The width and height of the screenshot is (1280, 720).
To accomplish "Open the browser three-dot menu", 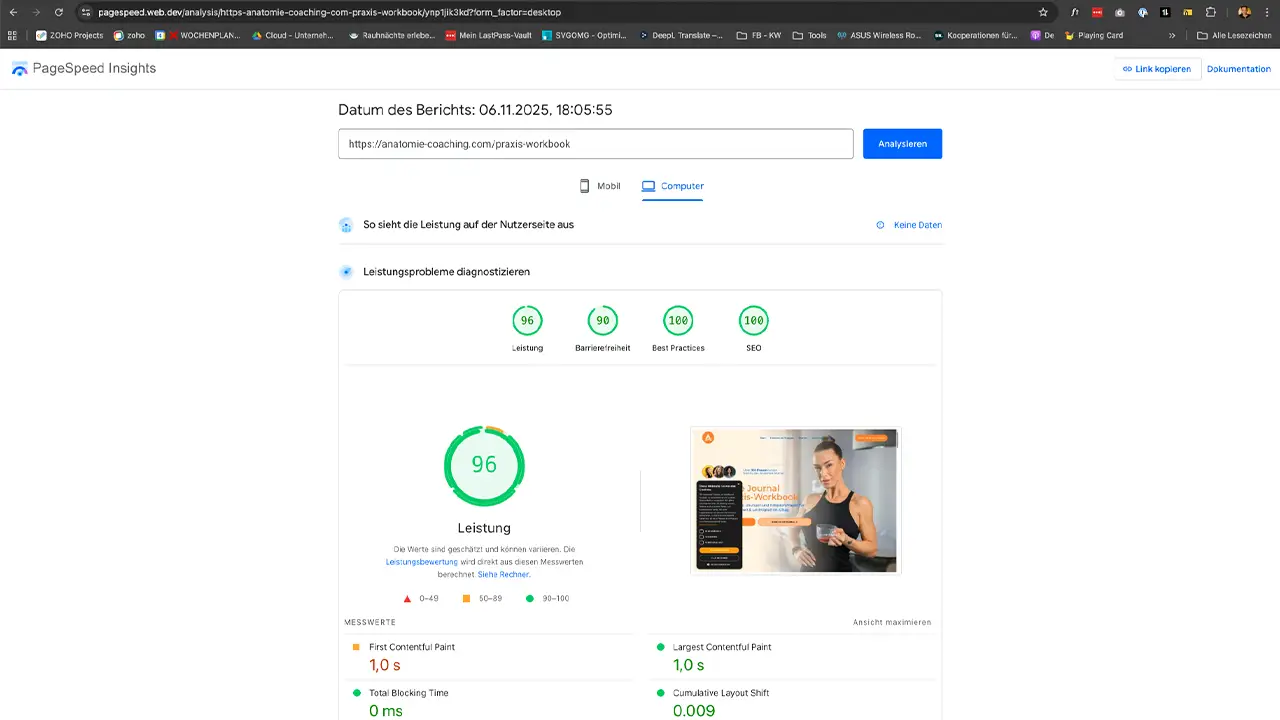I will click(x=1268, y=12).
